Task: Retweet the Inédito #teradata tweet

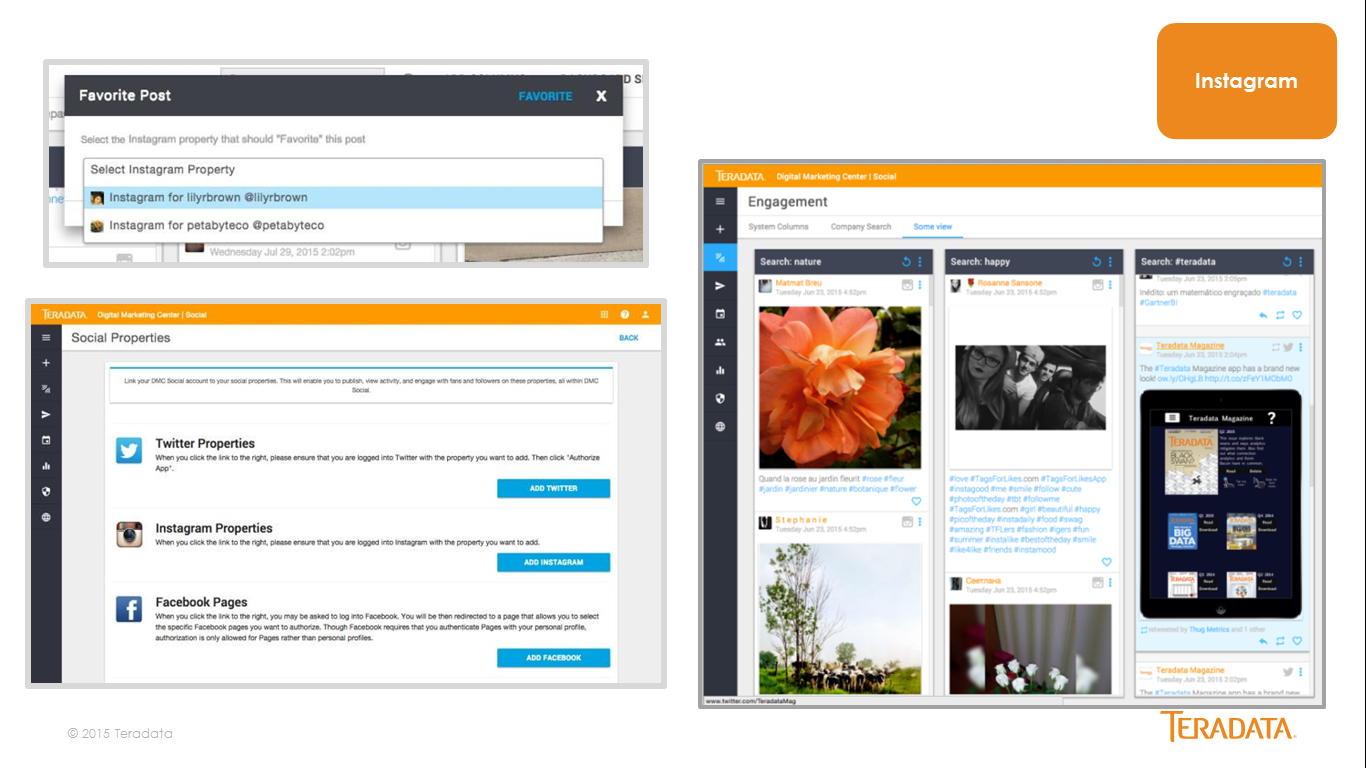Action: tap(1280, 315)
